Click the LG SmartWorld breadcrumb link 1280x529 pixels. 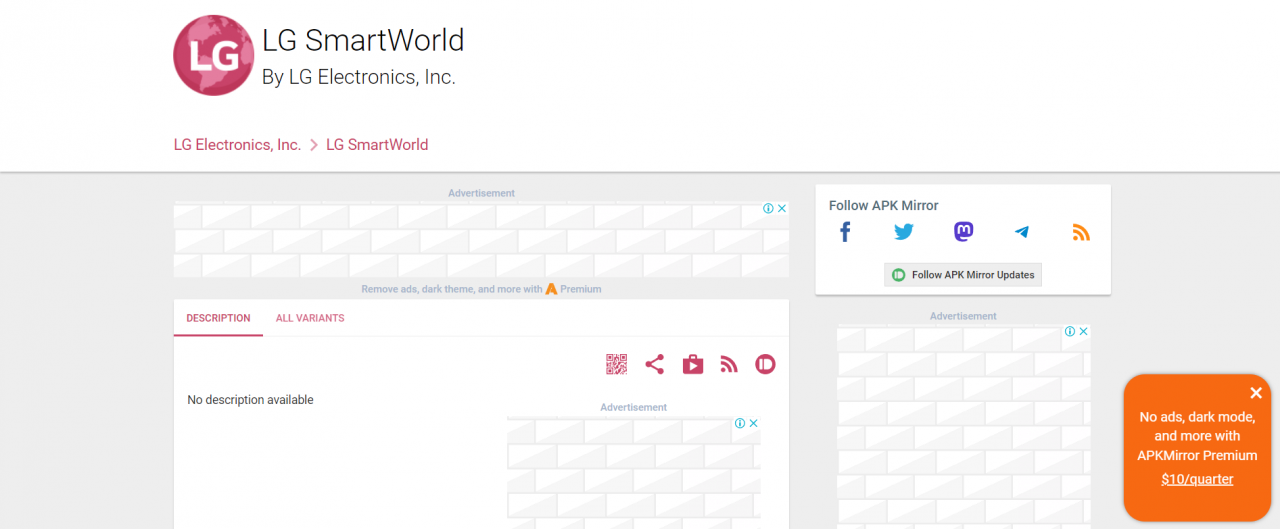(x=377, y=145)
